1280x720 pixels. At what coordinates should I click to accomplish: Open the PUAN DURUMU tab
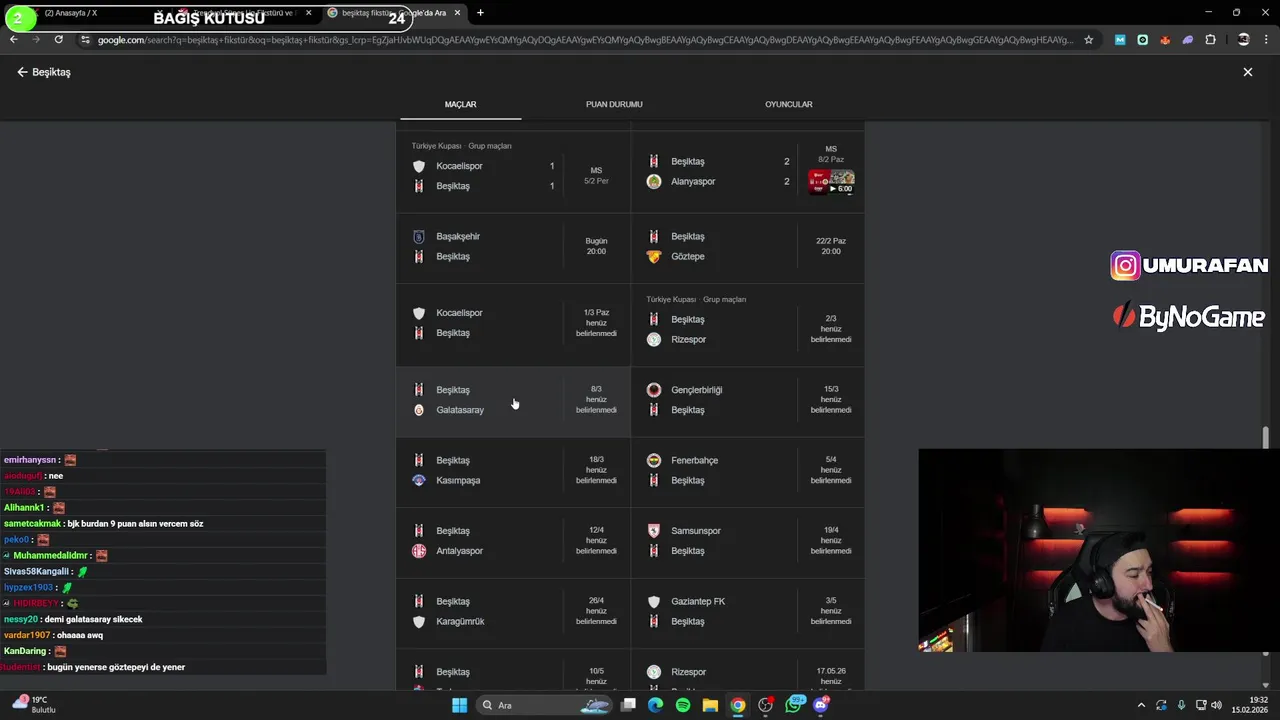(614, 104)
